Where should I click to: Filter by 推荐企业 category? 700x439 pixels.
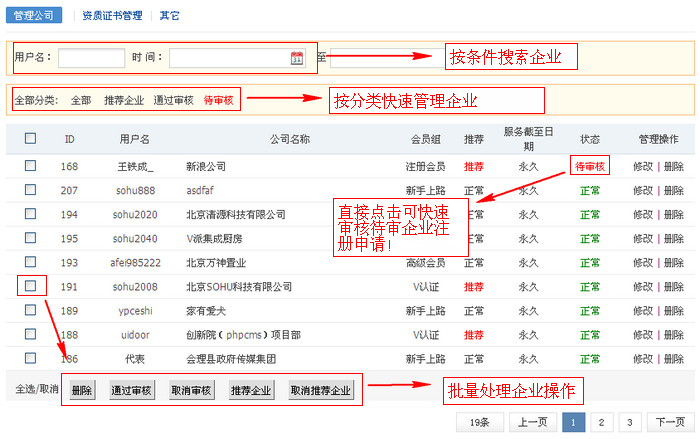(x=124, y=100)
